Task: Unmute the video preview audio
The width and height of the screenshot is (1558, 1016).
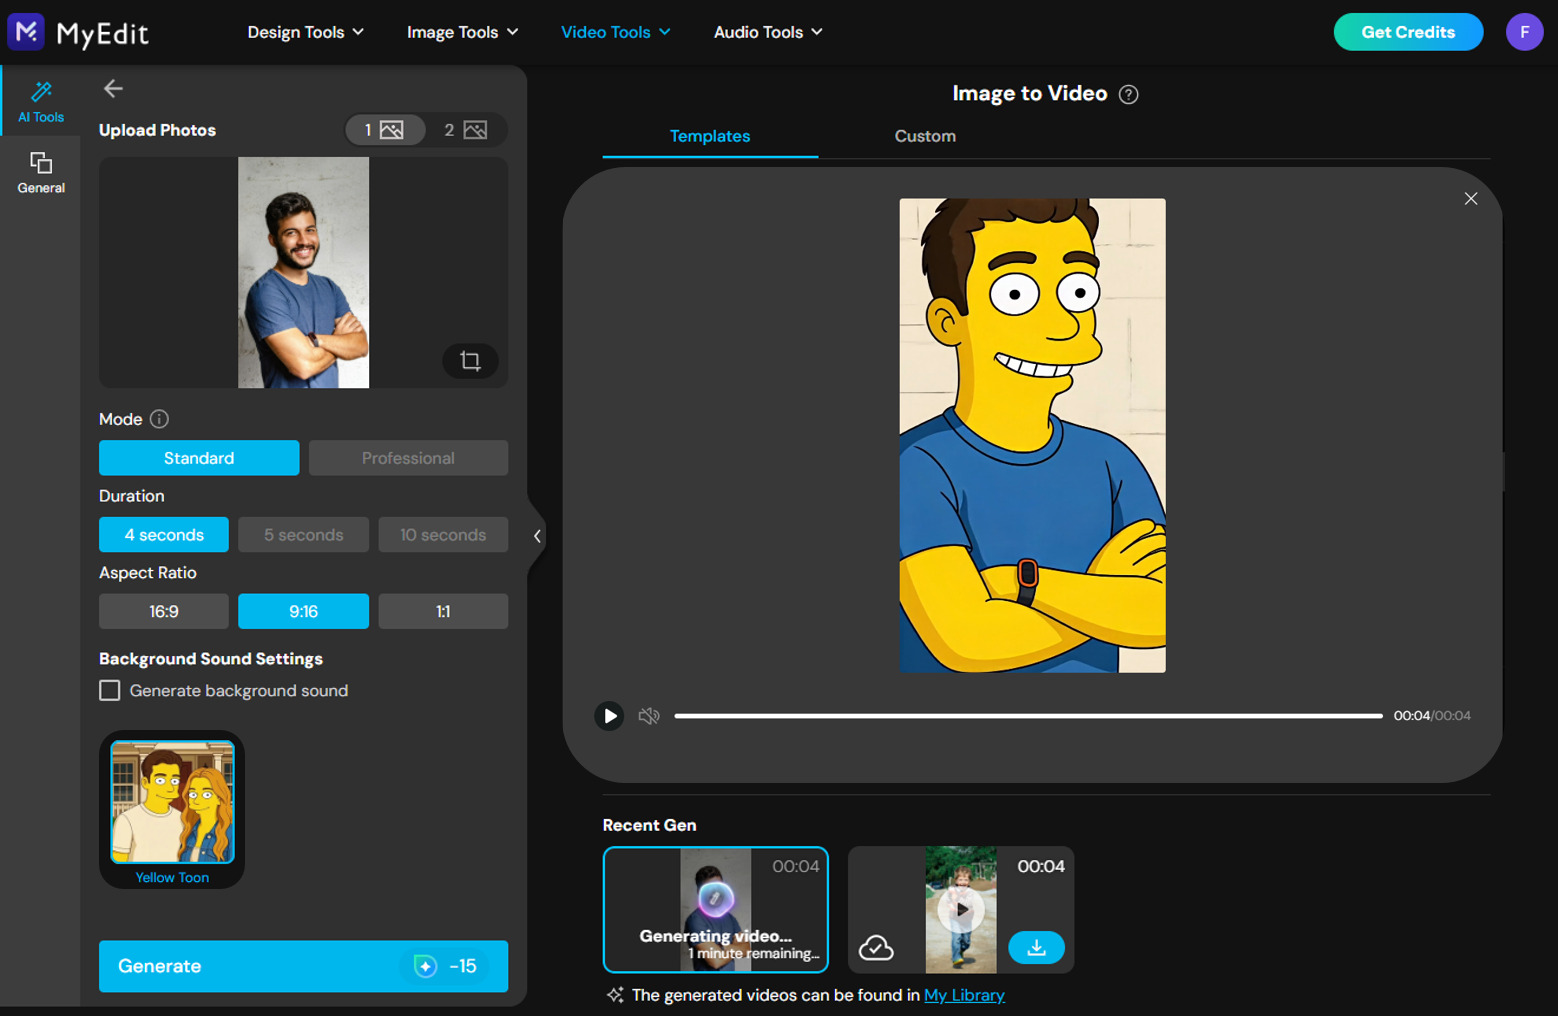Action: [648, 715]
